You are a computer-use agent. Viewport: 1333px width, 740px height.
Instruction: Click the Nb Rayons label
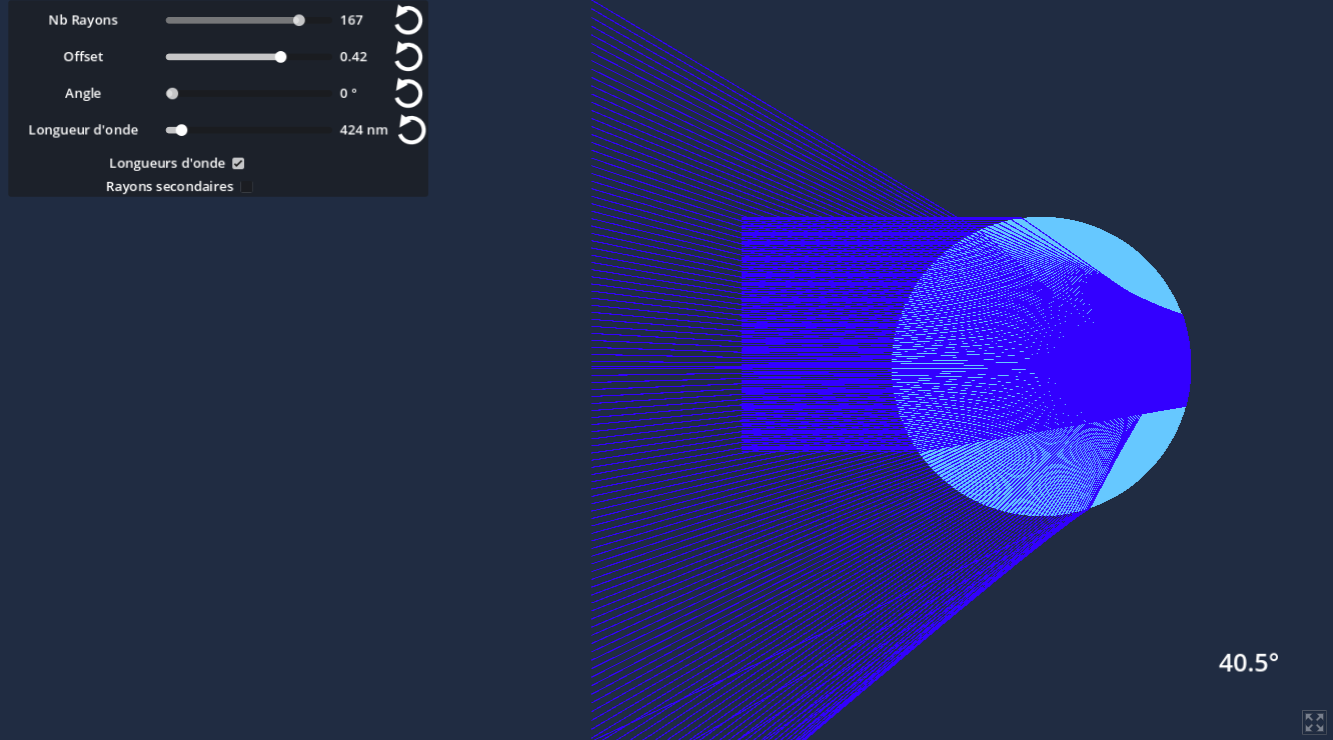[x=83, y=20]
